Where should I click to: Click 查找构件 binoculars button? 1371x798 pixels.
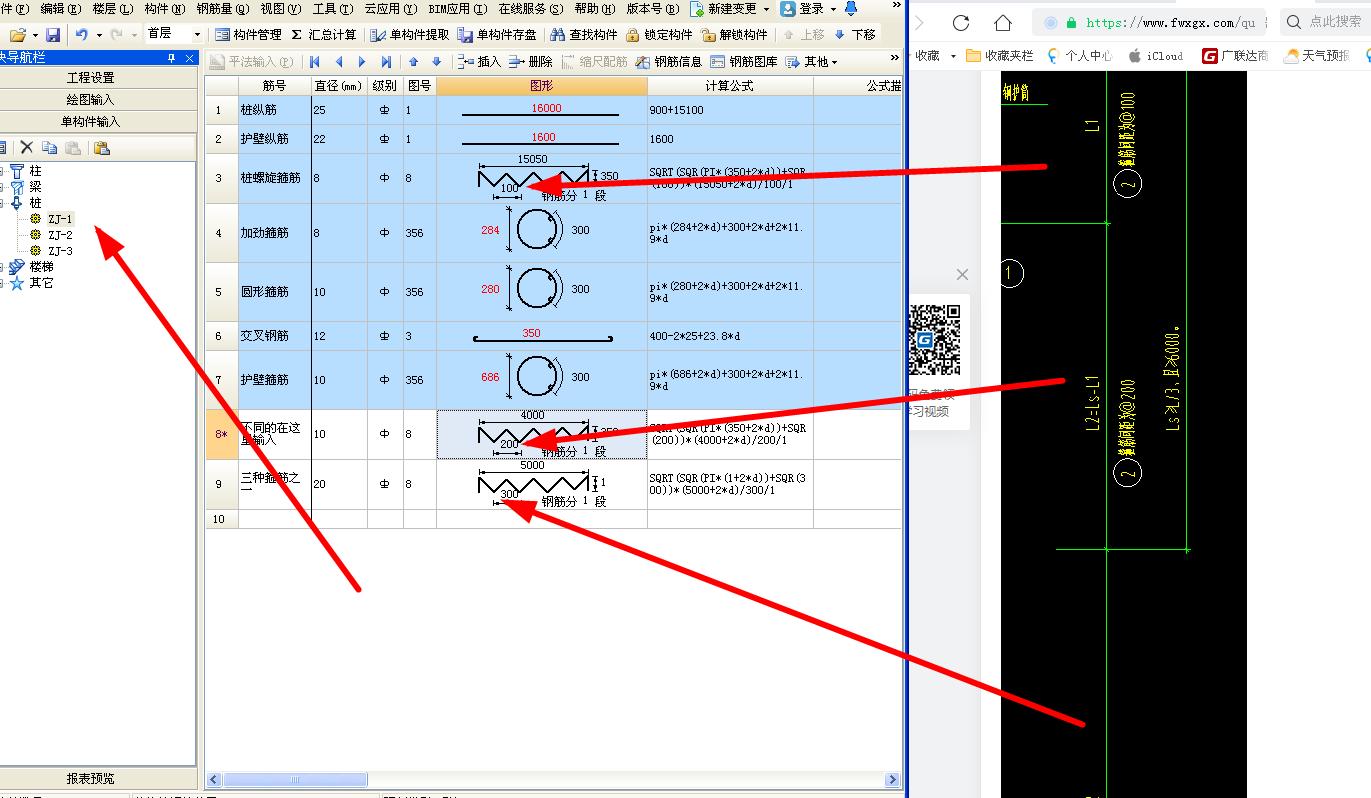point(584,35)
